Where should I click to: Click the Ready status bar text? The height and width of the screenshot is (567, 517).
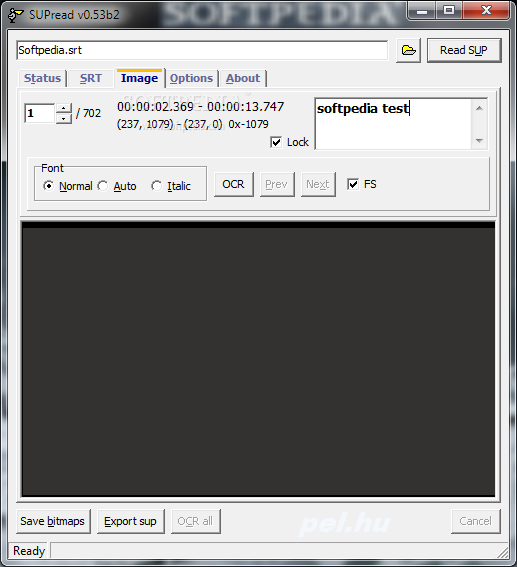coord(29,551)
